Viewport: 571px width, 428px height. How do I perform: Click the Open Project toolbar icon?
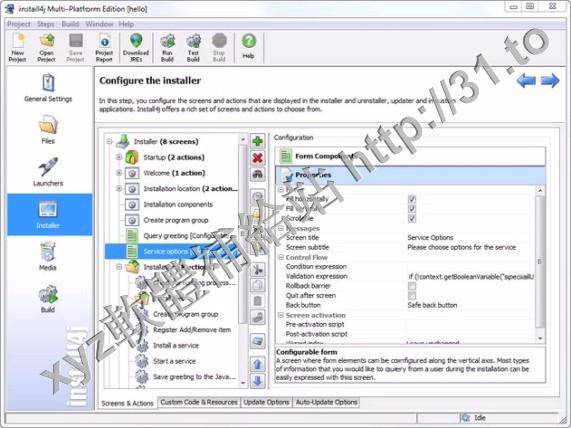[x=47, y=48]
